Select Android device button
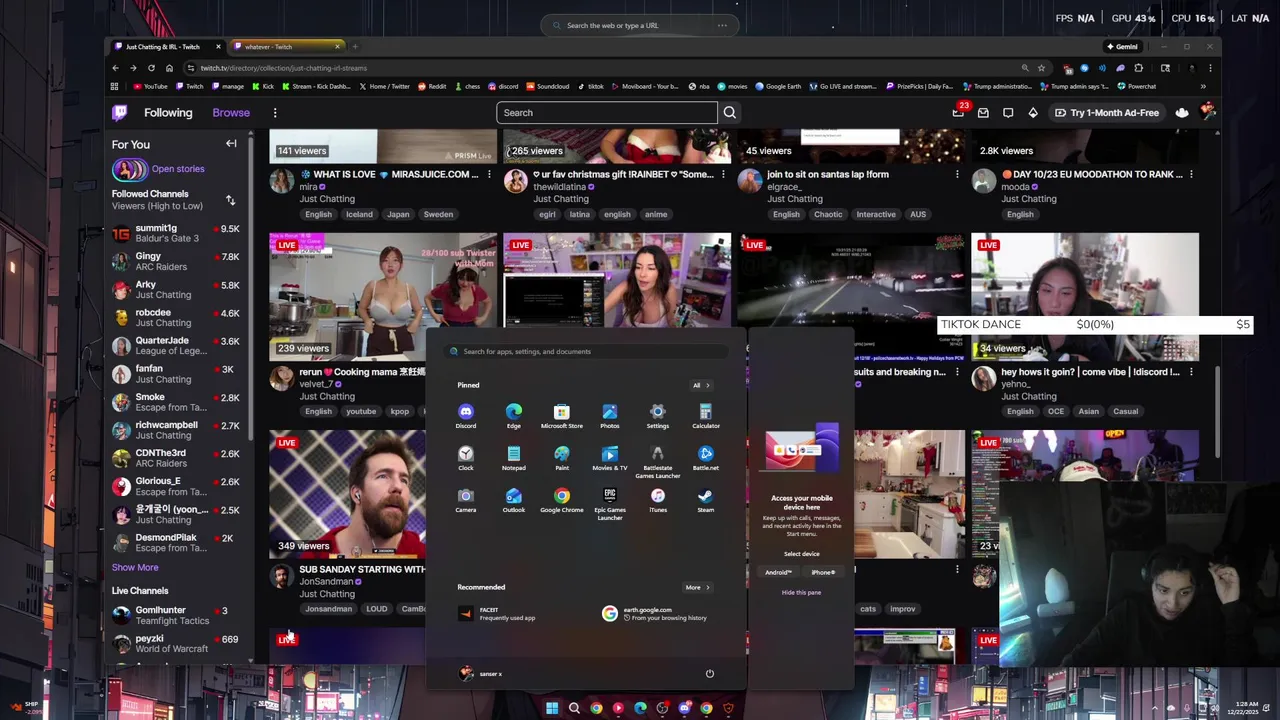This screenshot has width=1280, height=720. [778, 572]
